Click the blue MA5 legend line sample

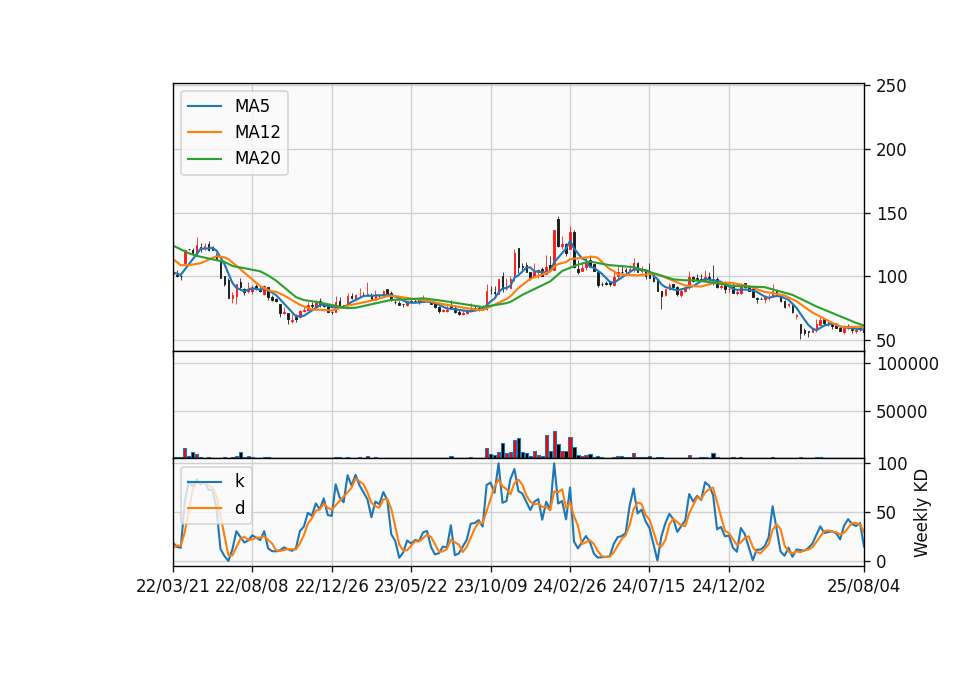204,106
